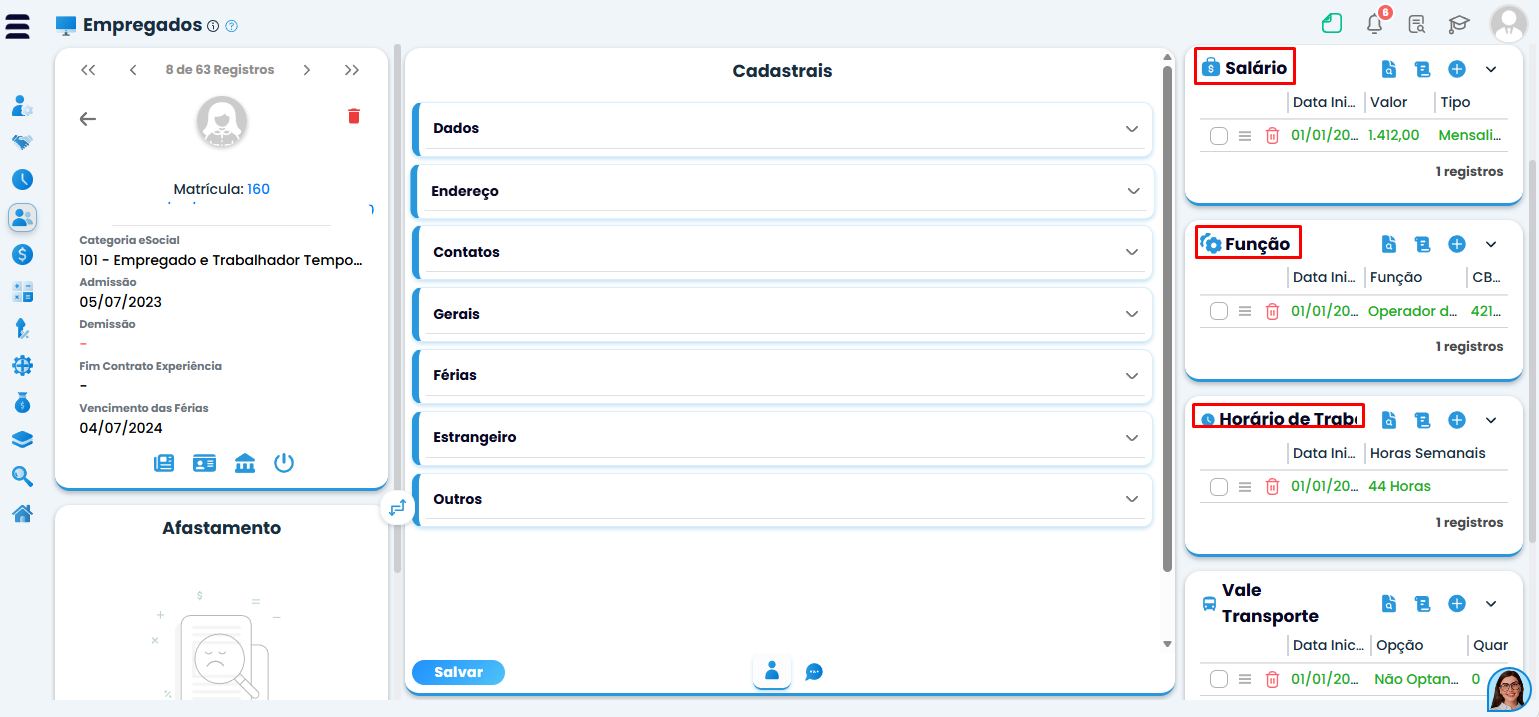Open the chat bubble icon beside Salvar
This screenshot has width=1539, height=717.
pyautogui.click(x=814, y=672)
